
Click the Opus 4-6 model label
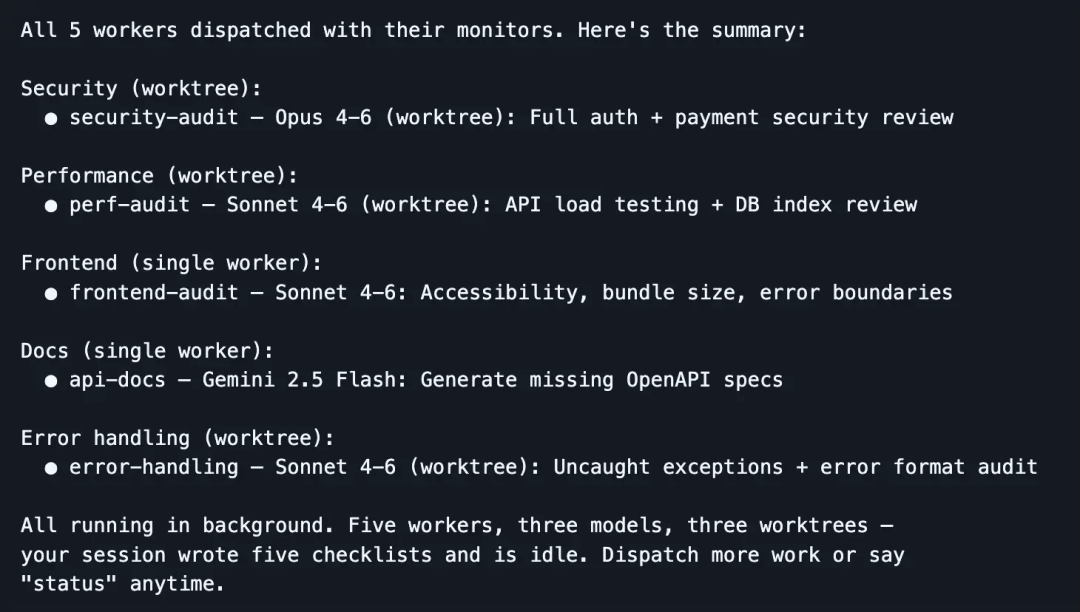tap(323, 118)
